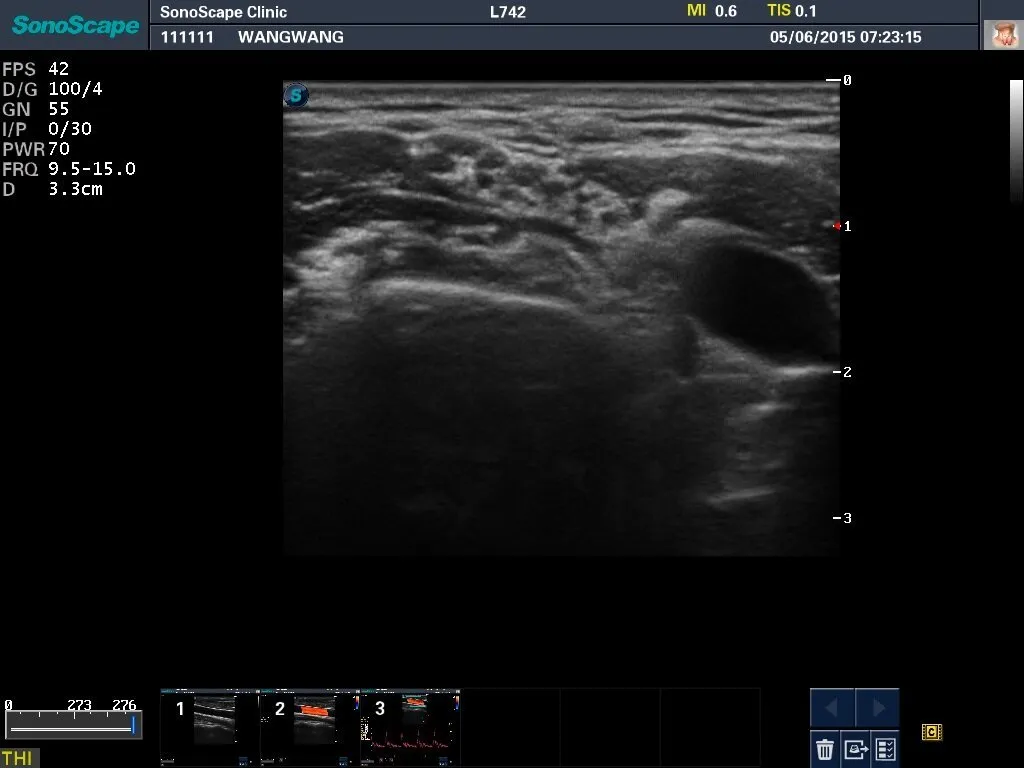Click the yellow cine film icon
The image size is (1024, 768).
click(x=932, y=732)
